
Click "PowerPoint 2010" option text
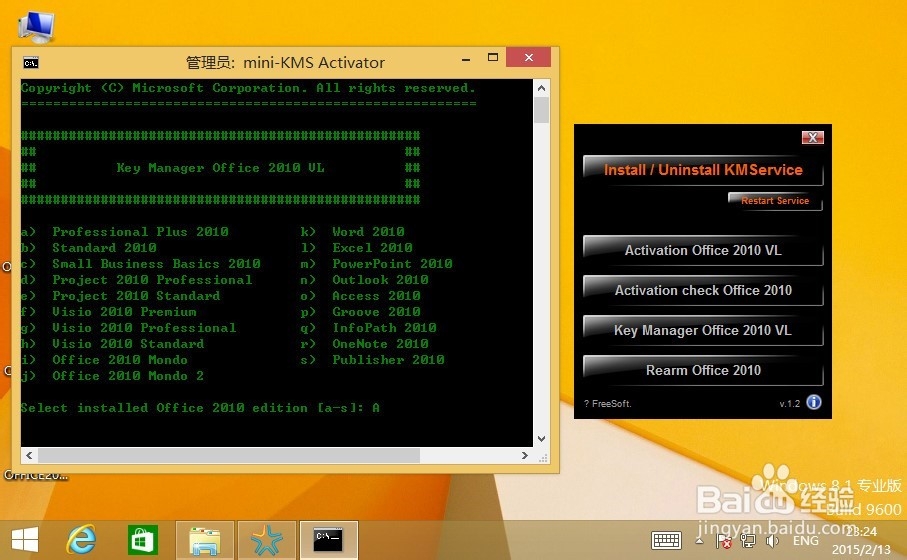[392, 264]
